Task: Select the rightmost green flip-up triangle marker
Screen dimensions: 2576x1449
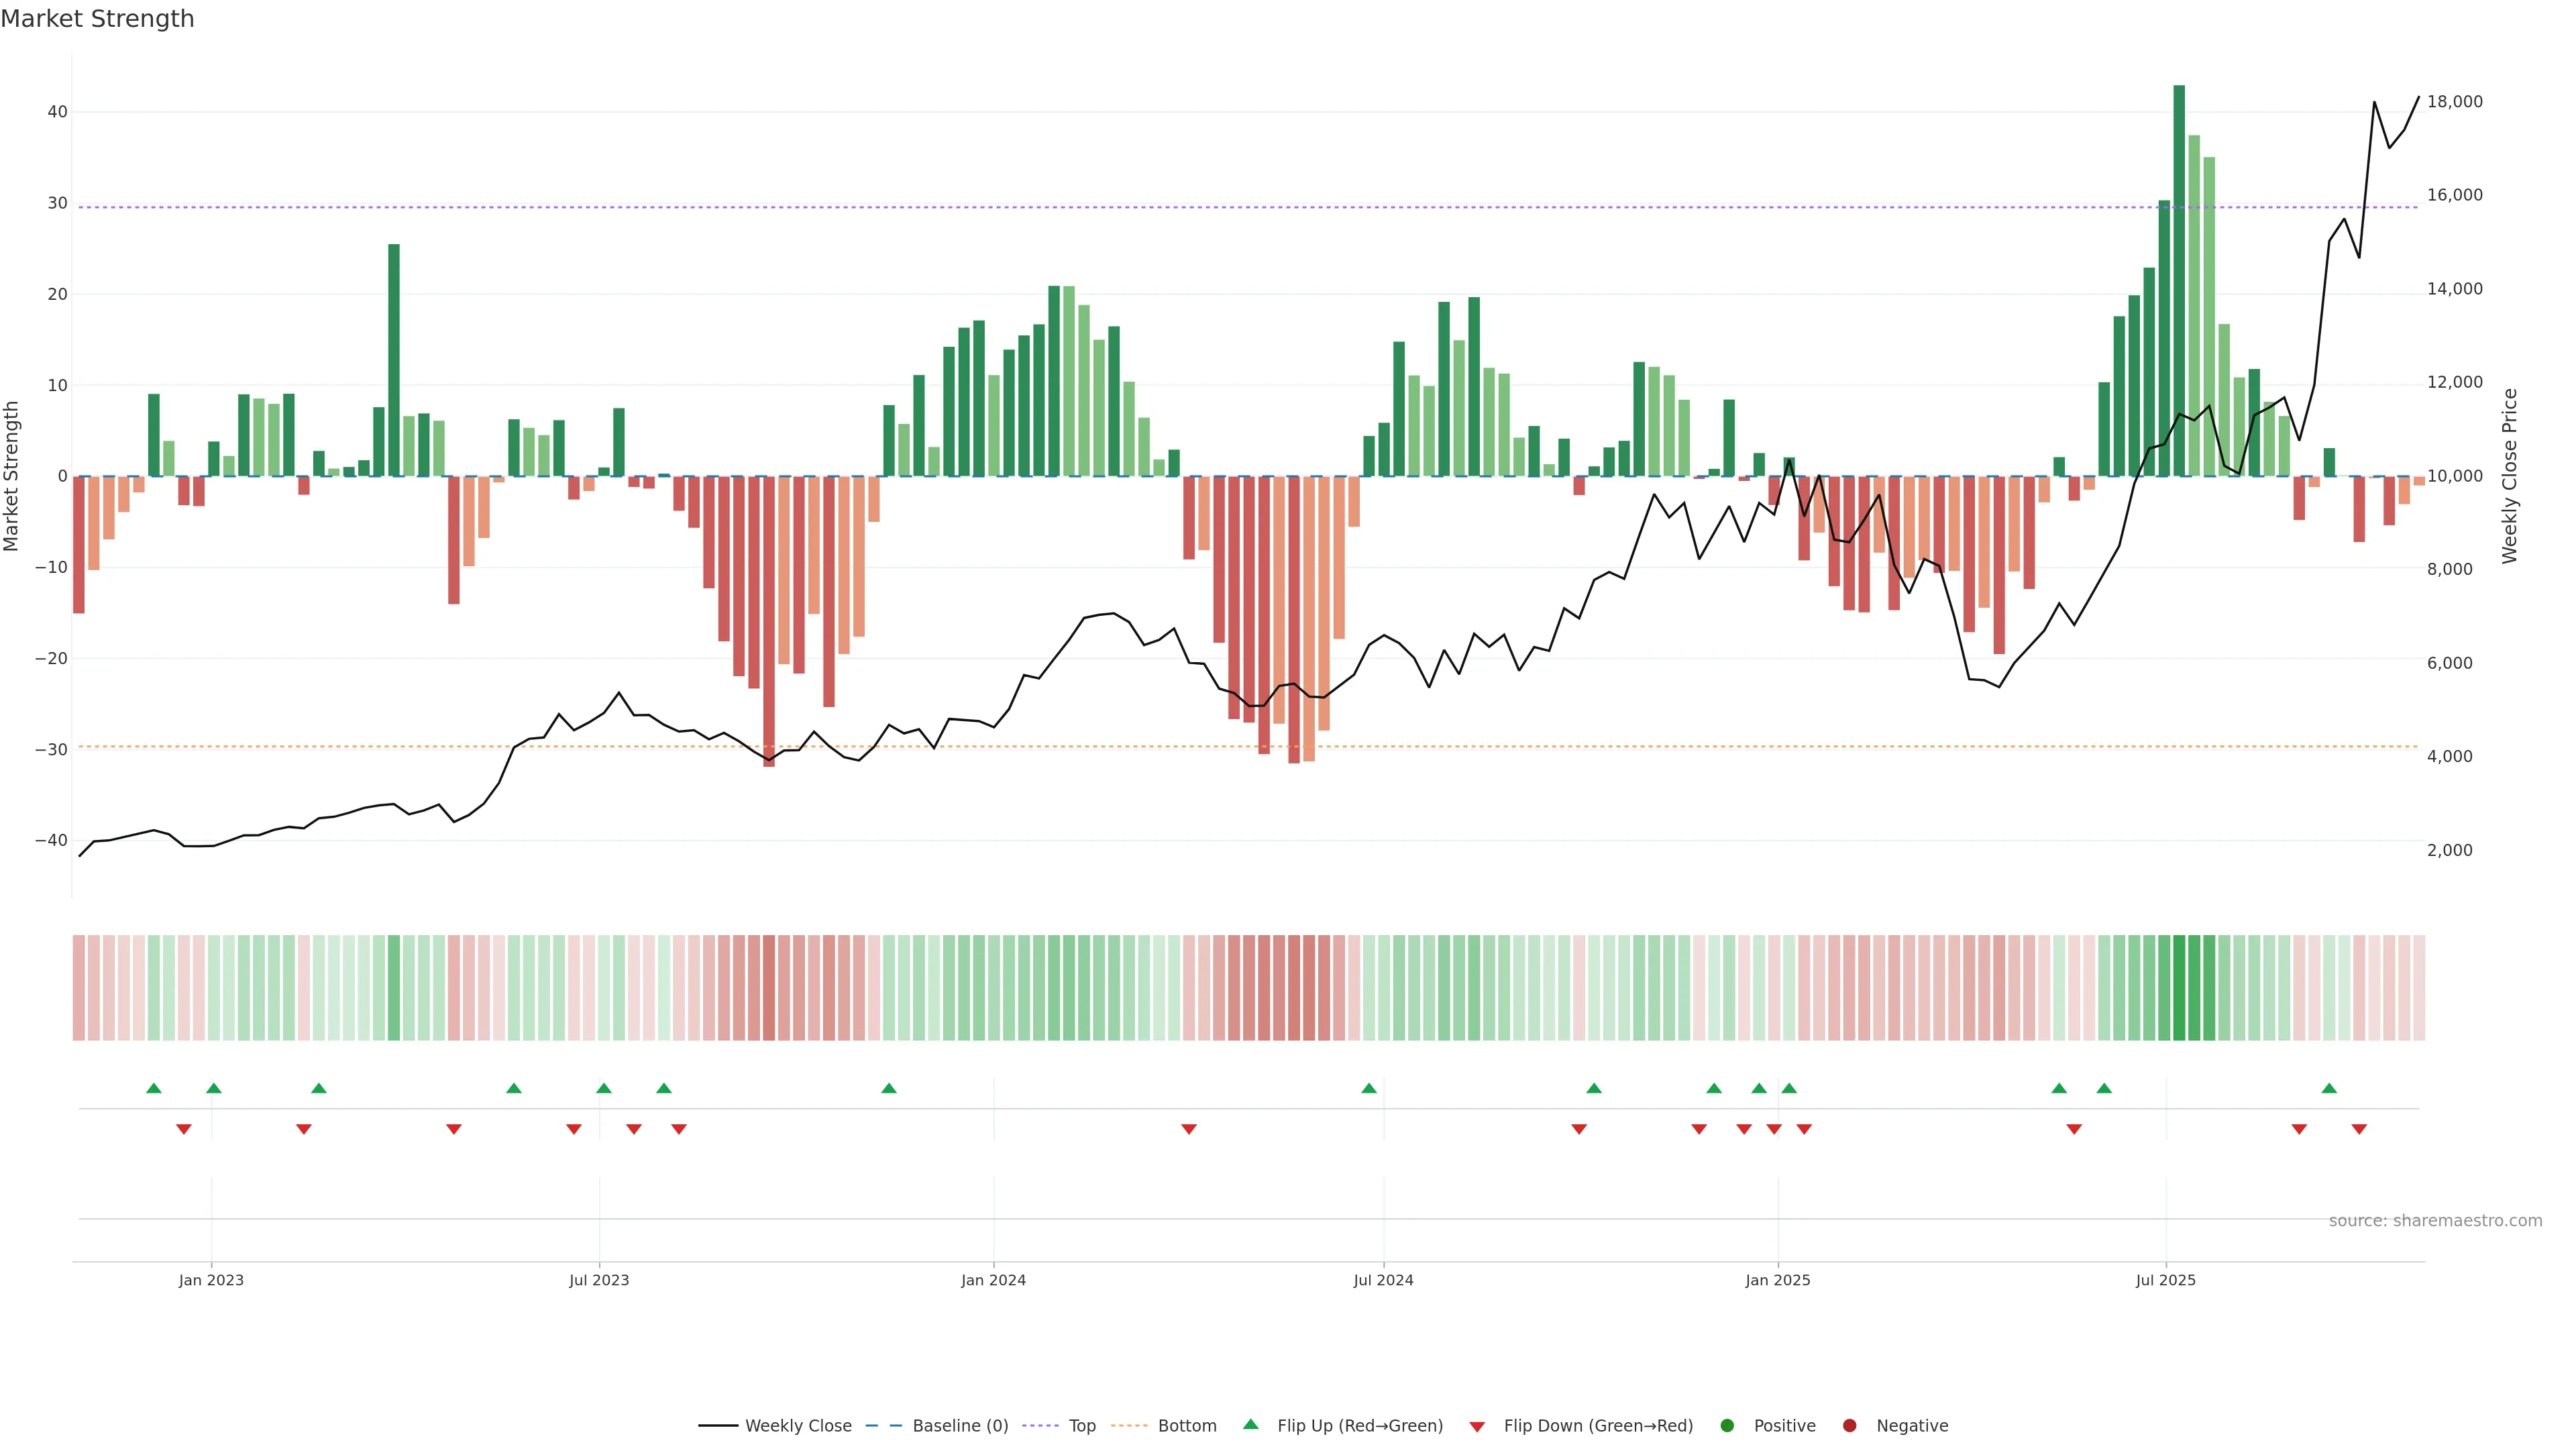Action: (2329, 1088)
